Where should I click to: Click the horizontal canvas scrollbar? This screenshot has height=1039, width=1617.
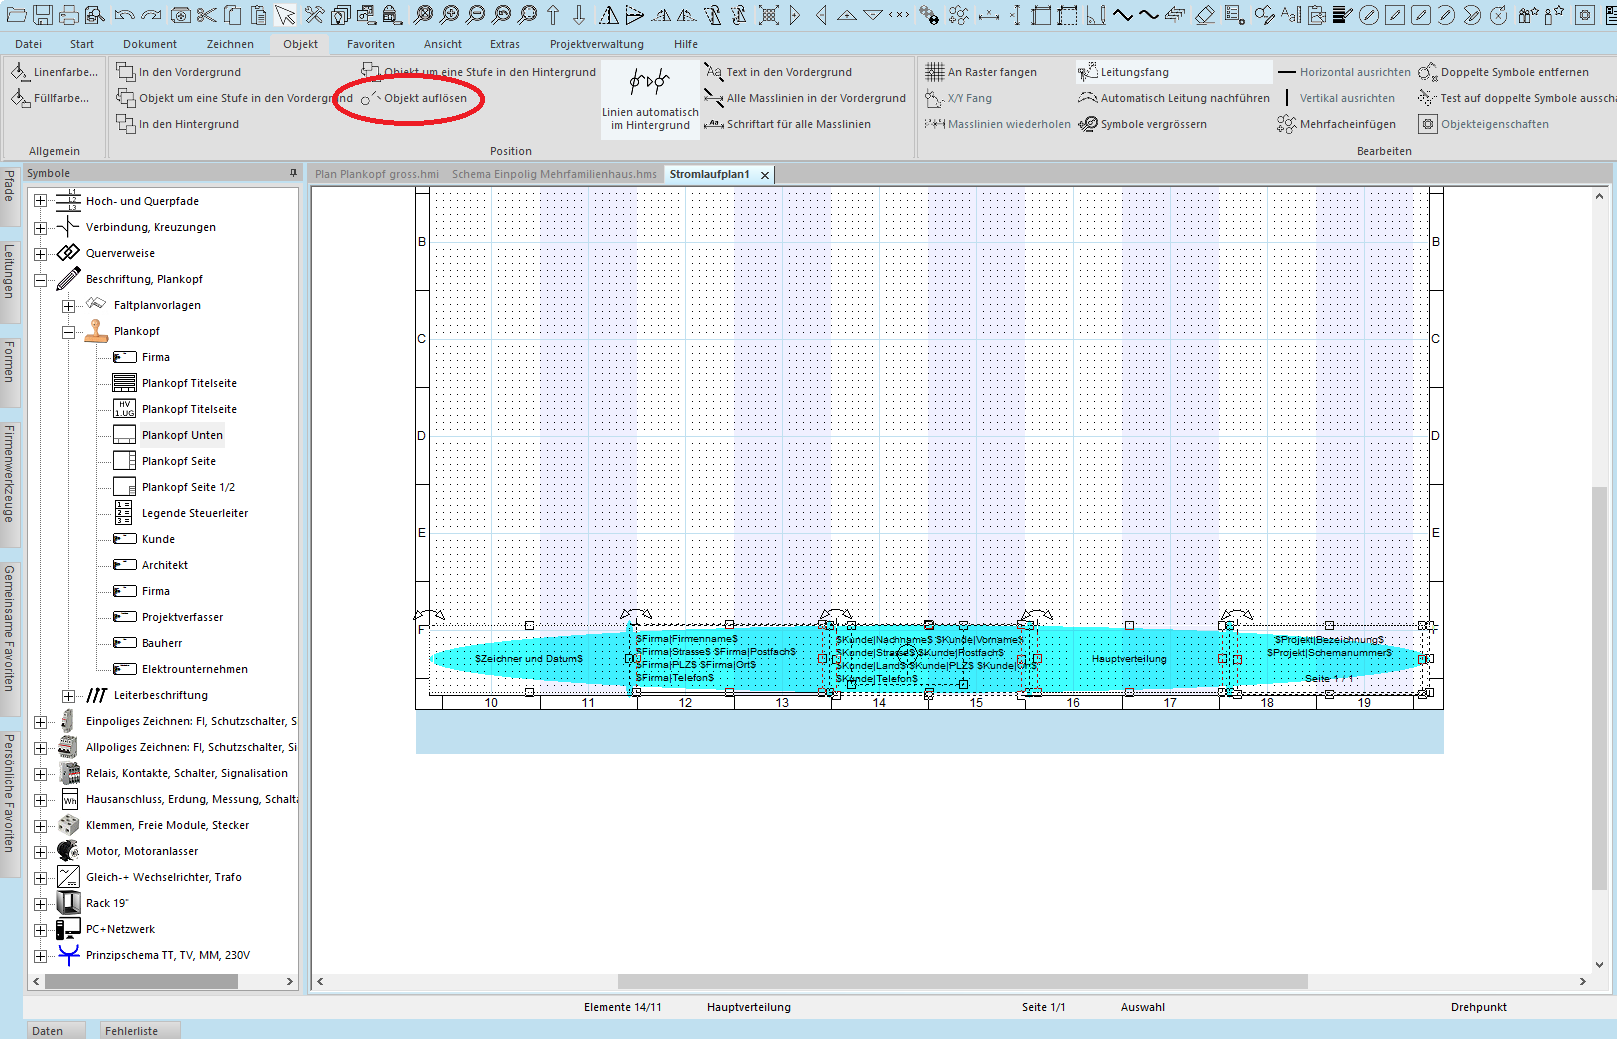pos(961,982)
